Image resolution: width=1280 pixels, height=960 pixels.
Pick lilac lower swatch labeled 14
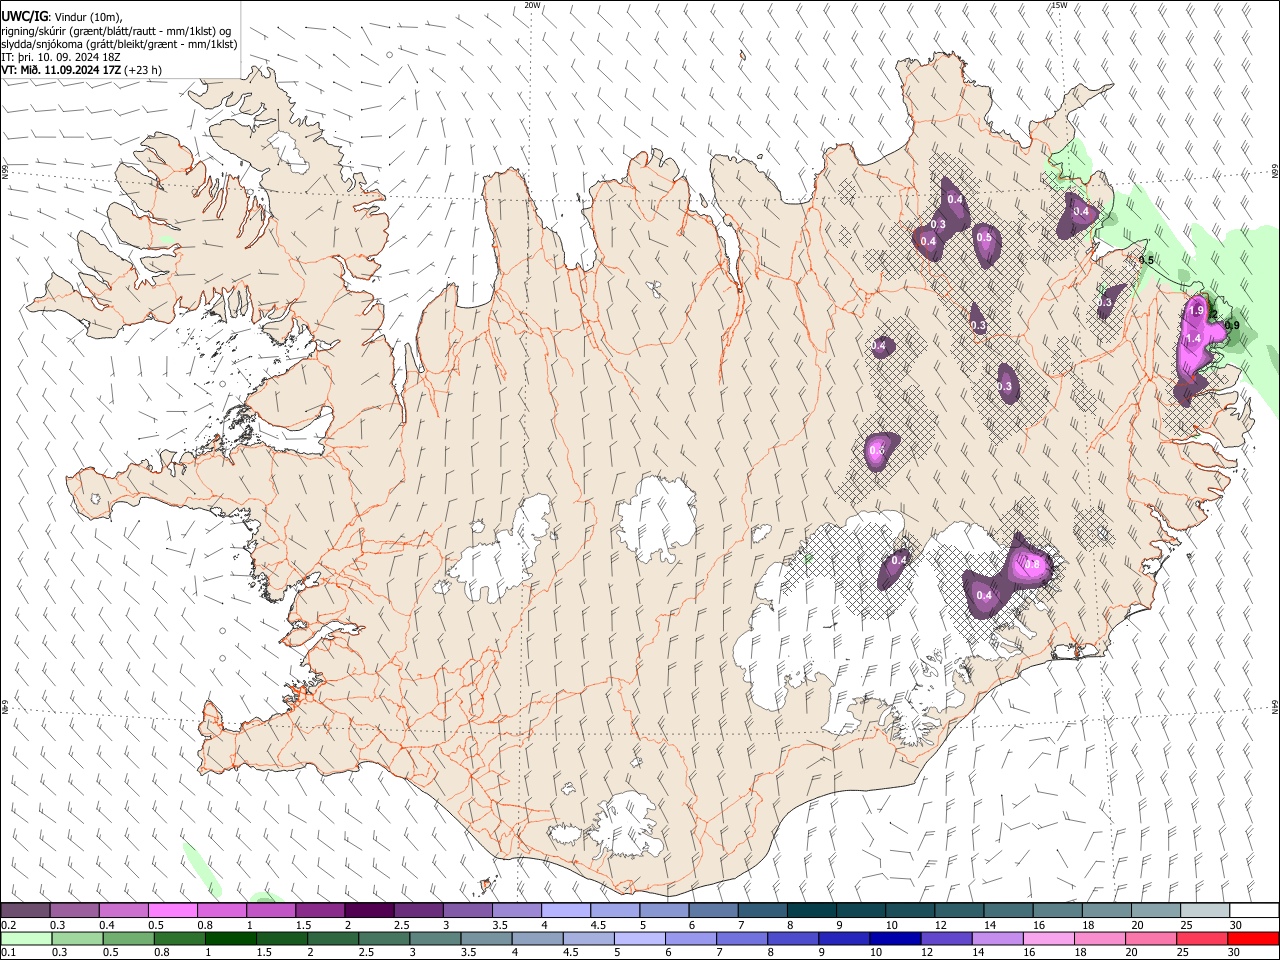(997, 938)
